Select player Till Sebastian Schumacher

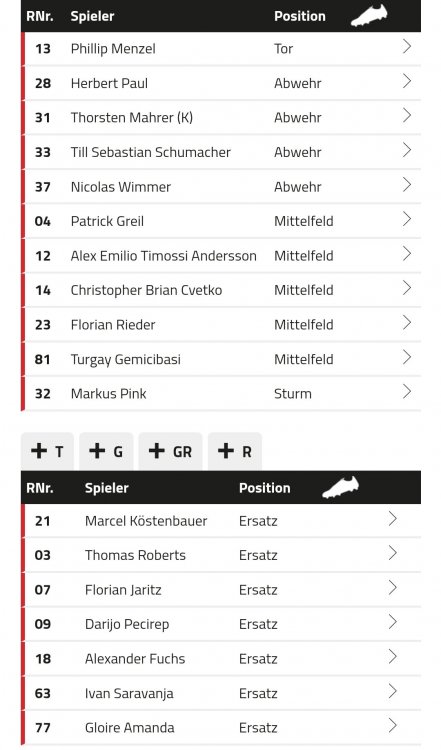tap(150, 152)
